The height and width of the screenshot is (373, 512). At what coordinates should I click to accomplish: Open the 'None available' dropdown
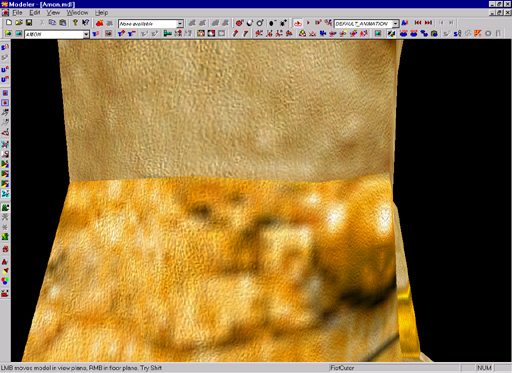pos(180,24)
